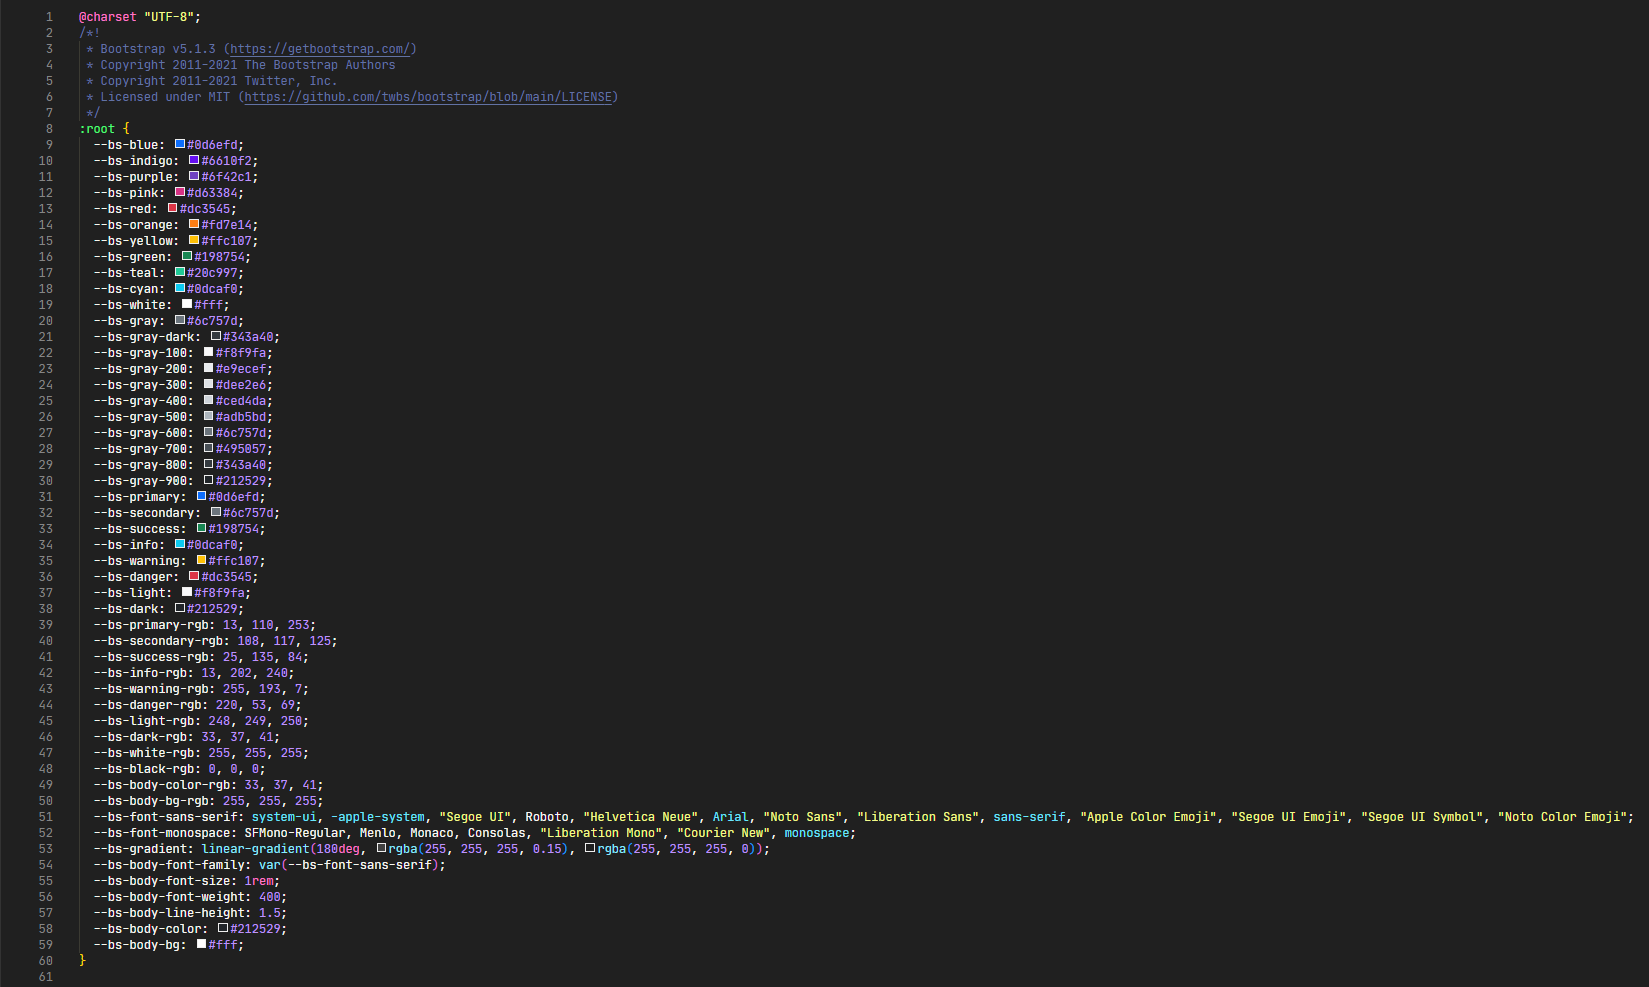Click the 'Twitter, Inc.' comment text

(x=291, y=81)
